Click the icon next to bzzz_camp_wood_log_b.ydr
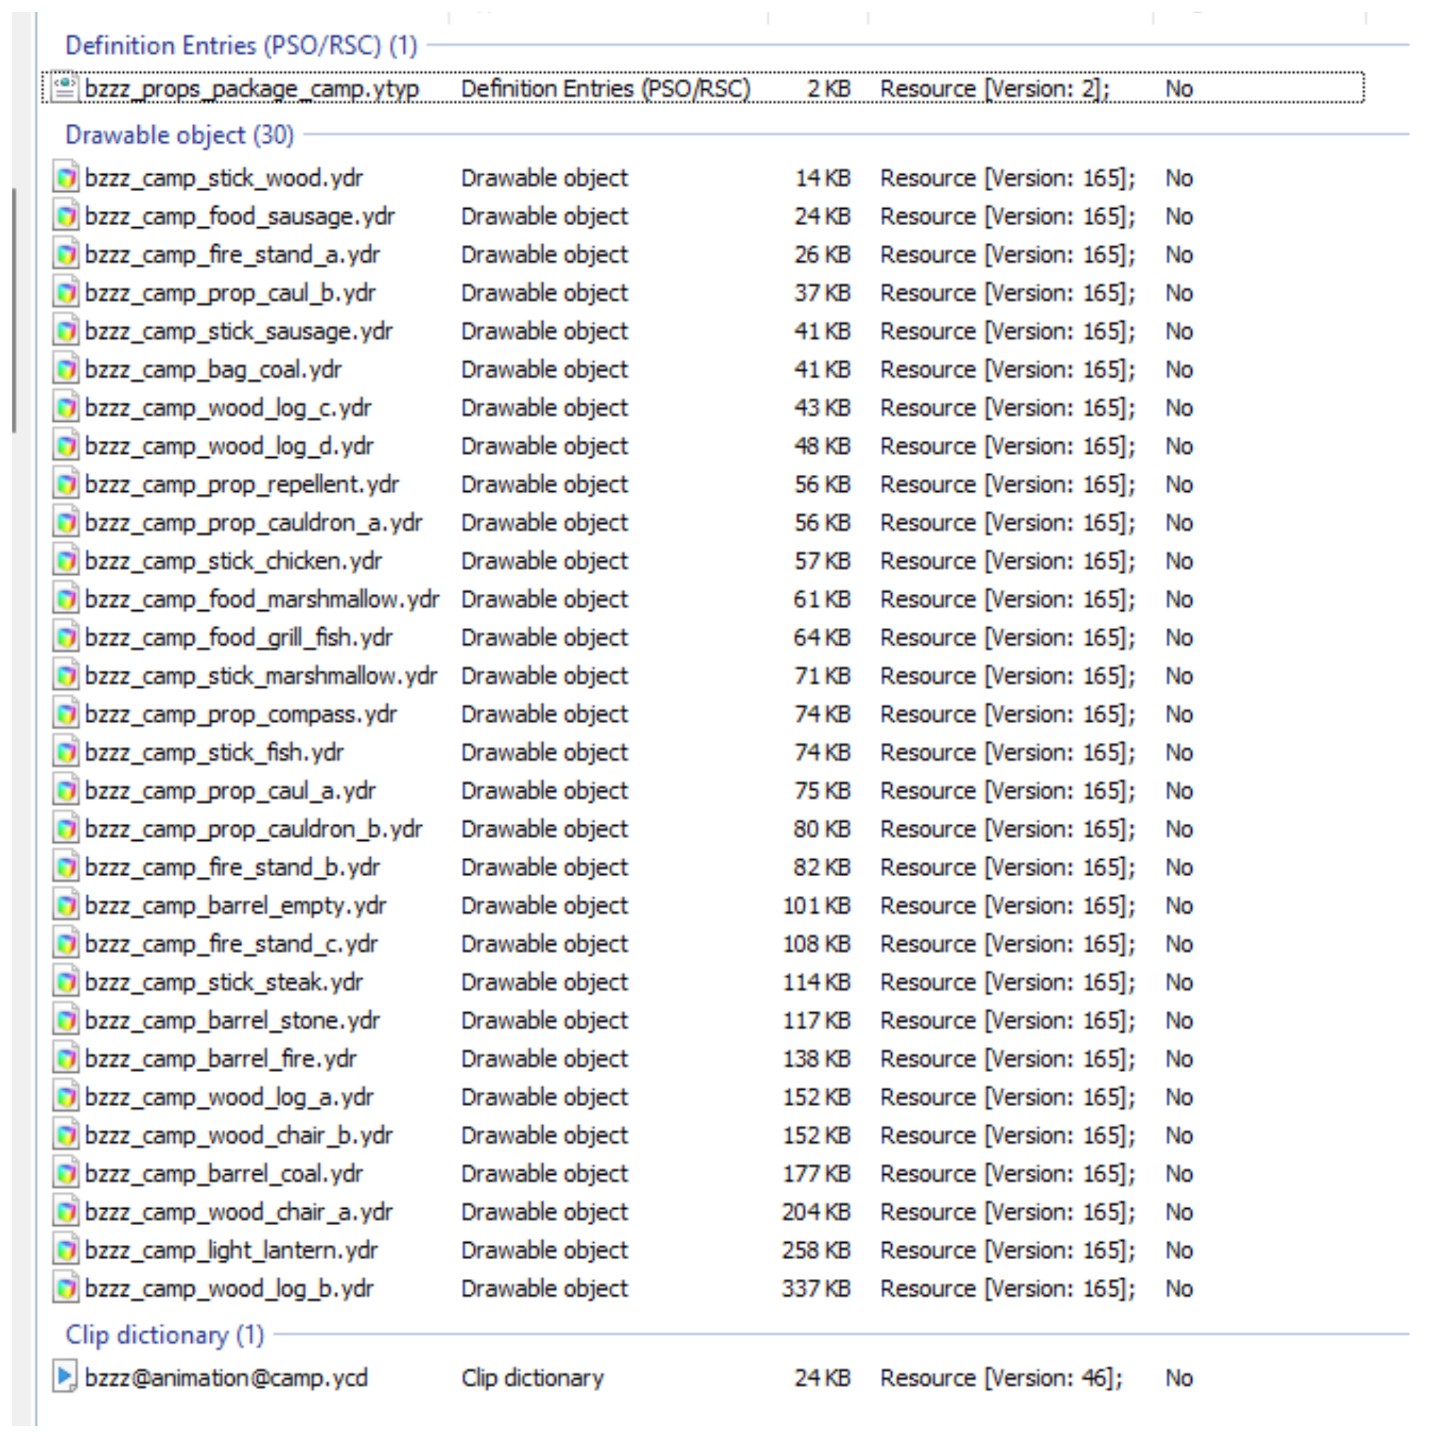The width and height of the screenshot is (1440, 1440). (x=66, y=1288)
